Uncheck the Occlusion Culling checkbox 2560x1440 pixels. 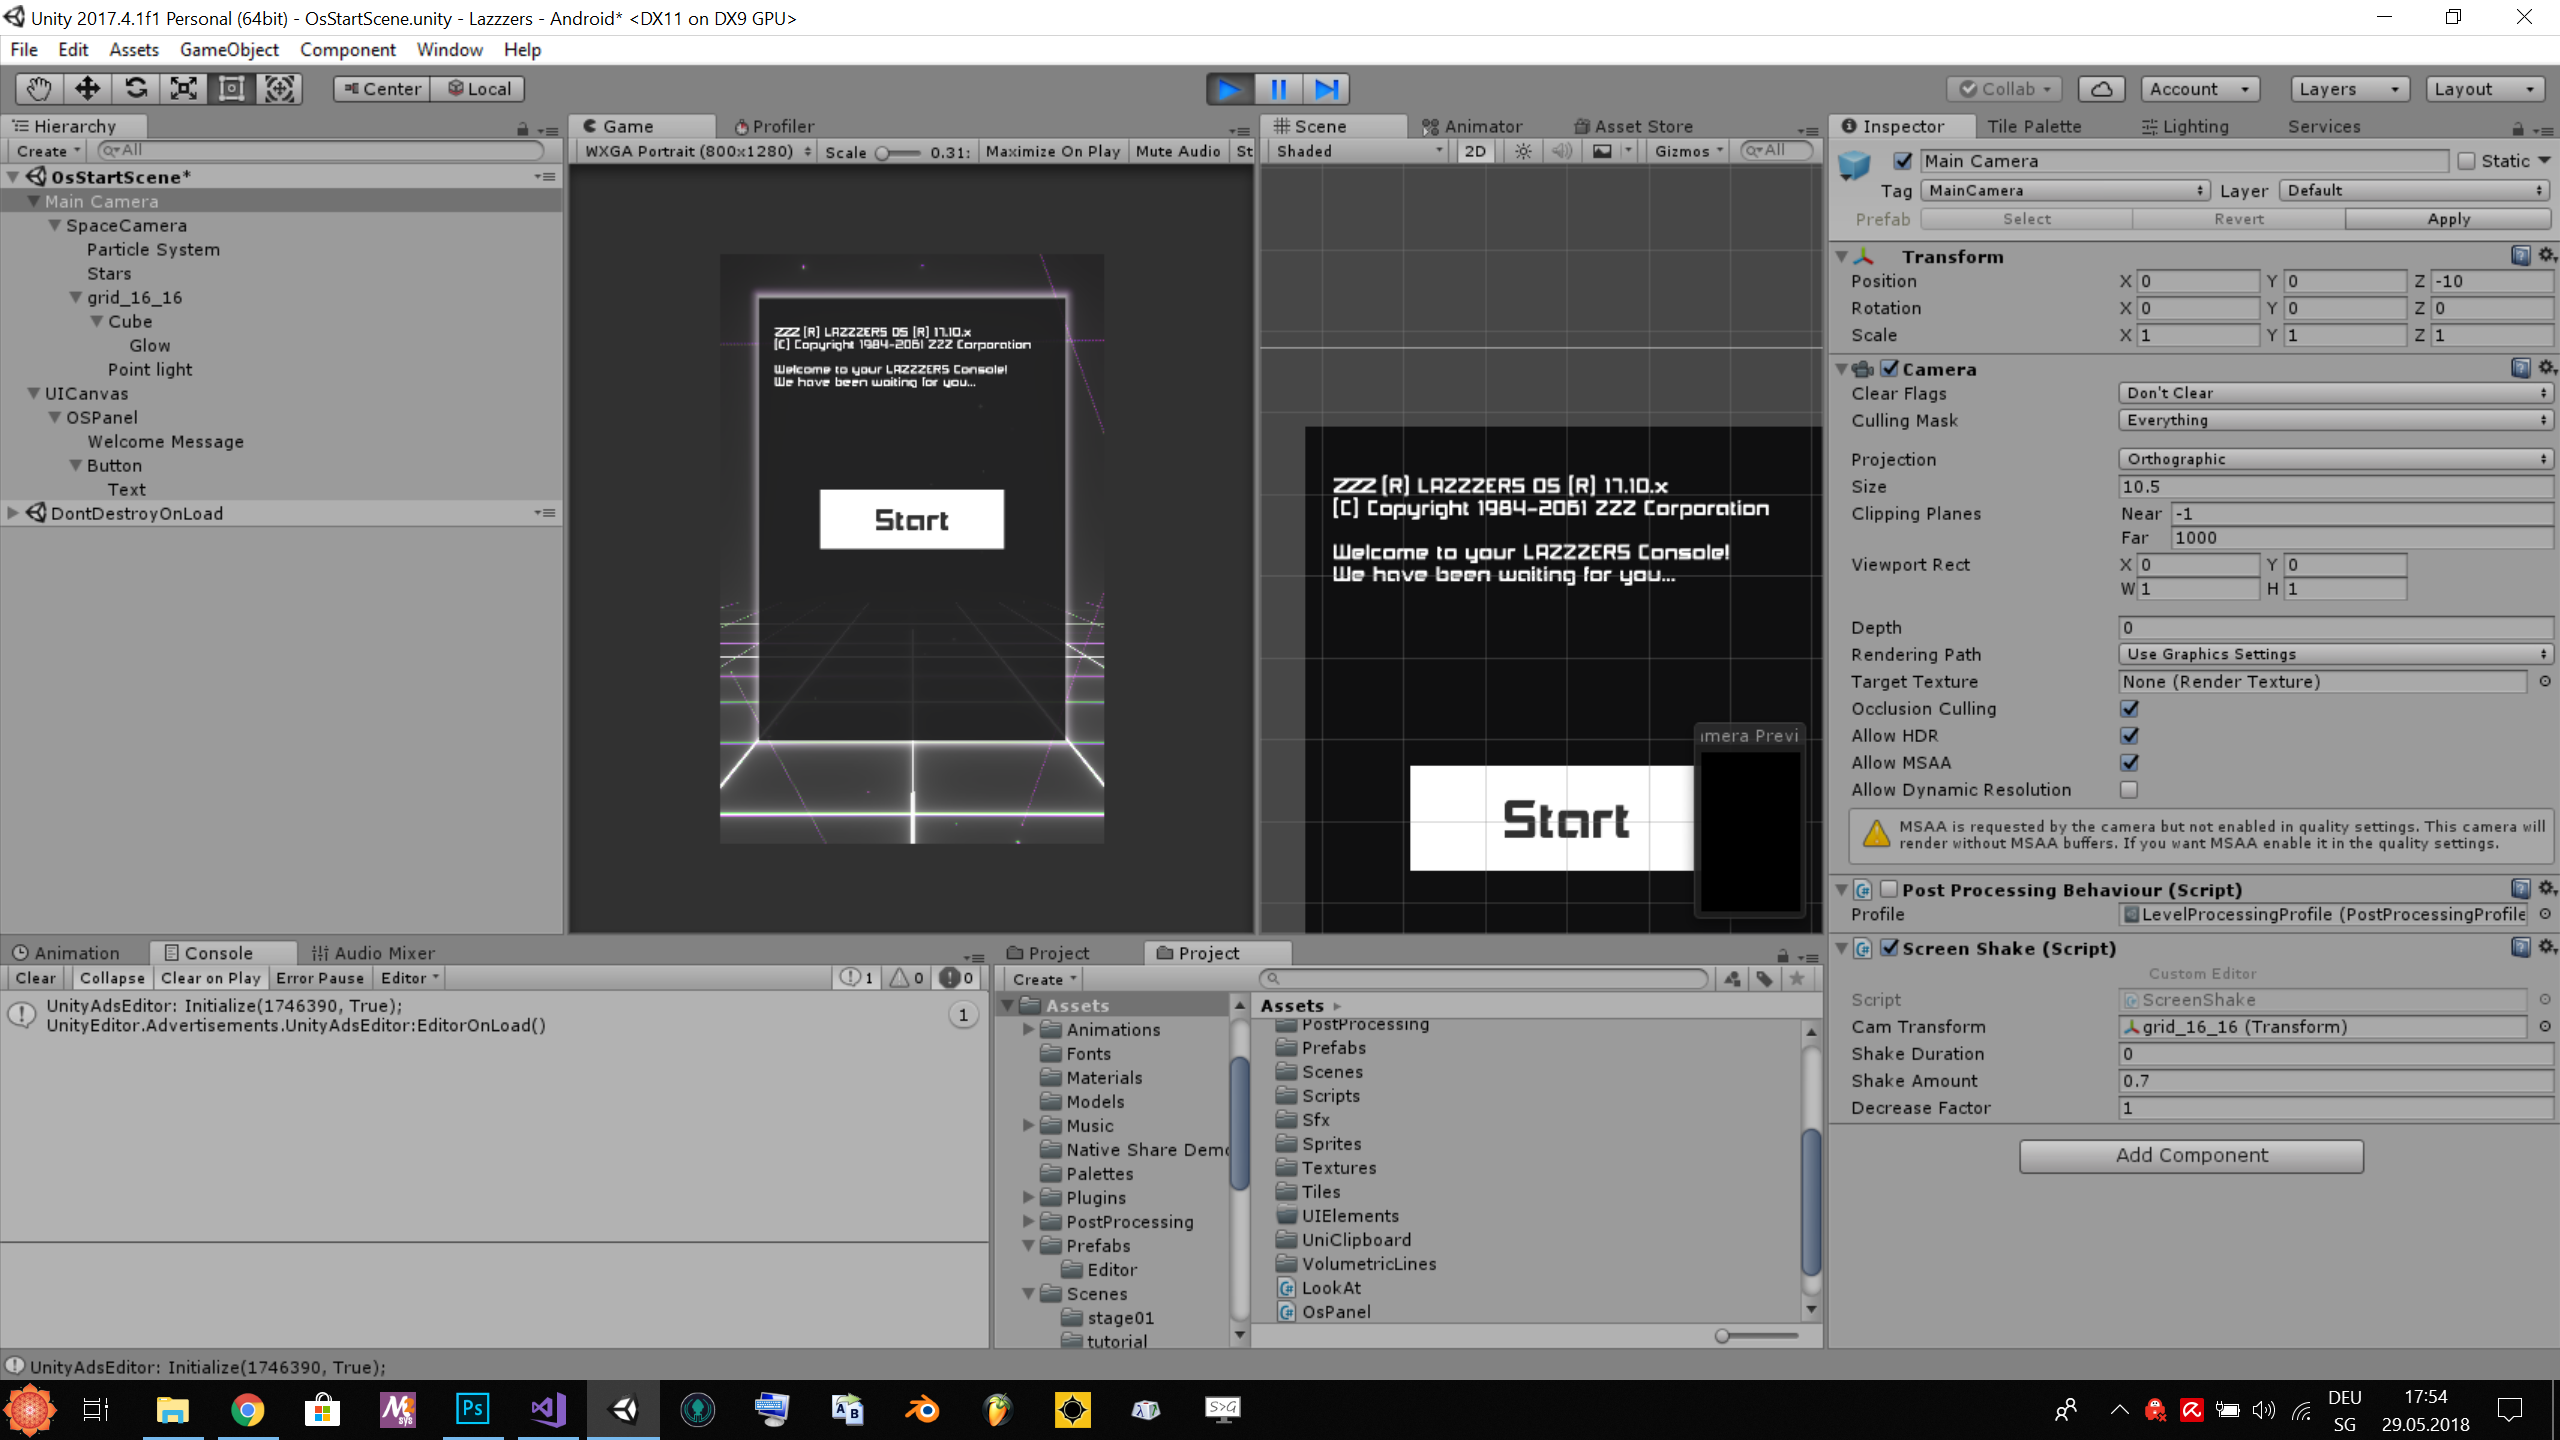click(x=2129, y=709)
